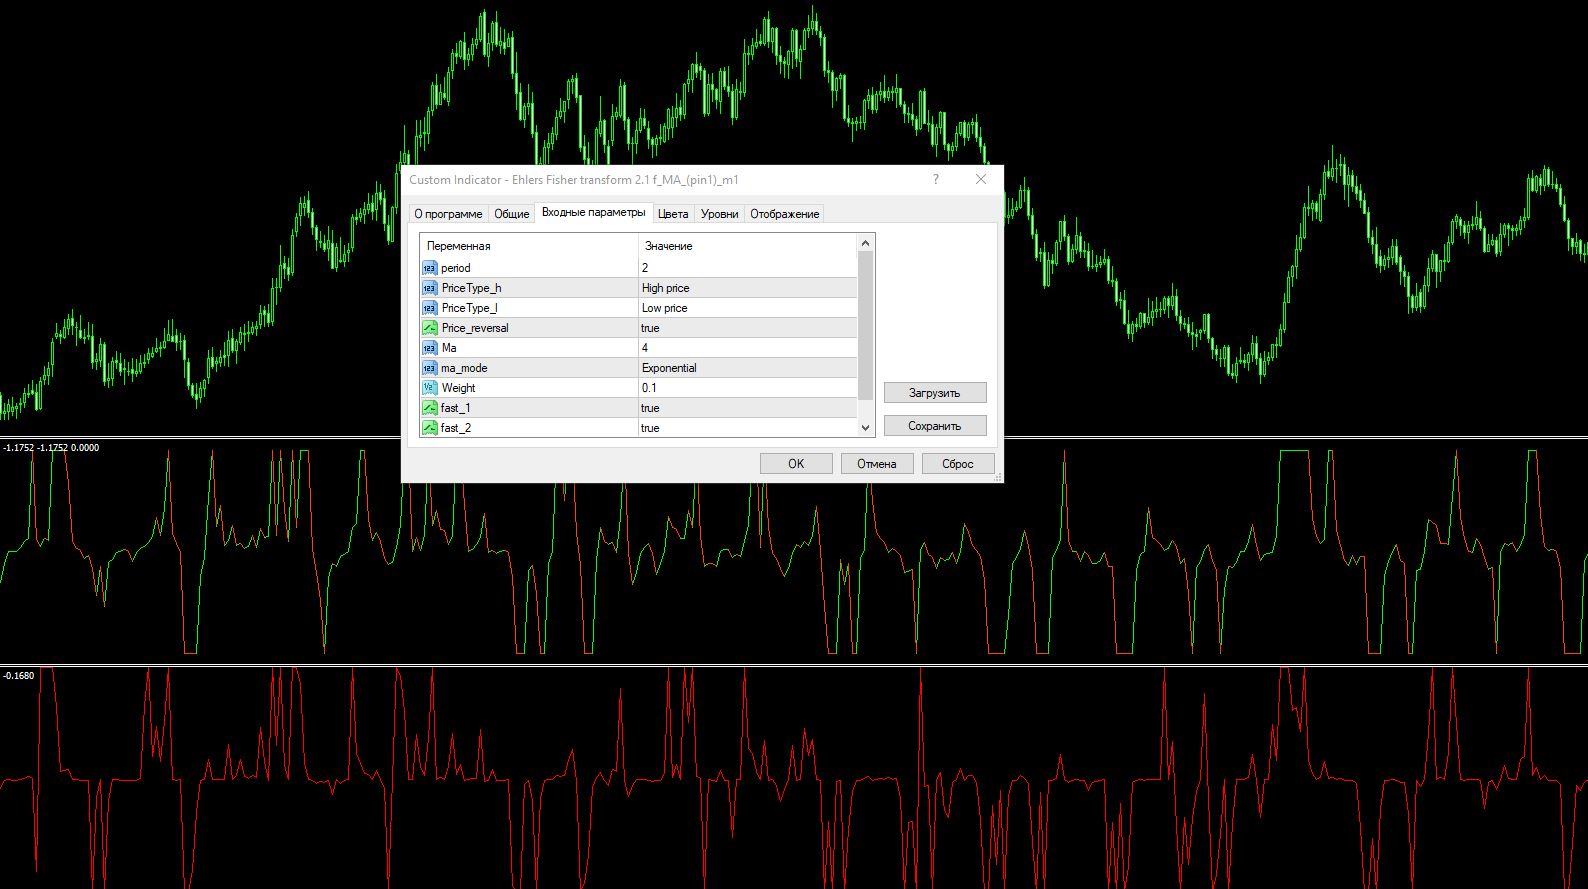The height and width of the screenshot is (889, 1588).
Task: Click the PriceType_l variable name
Action: [469, 308]
